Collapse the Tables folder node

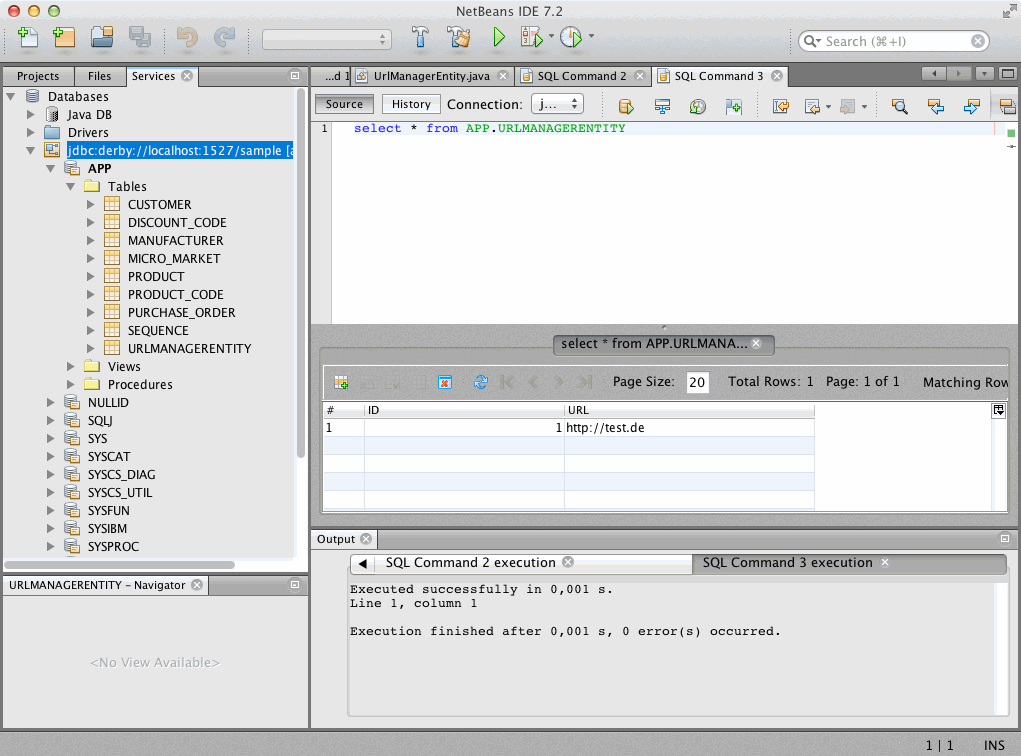71,186
